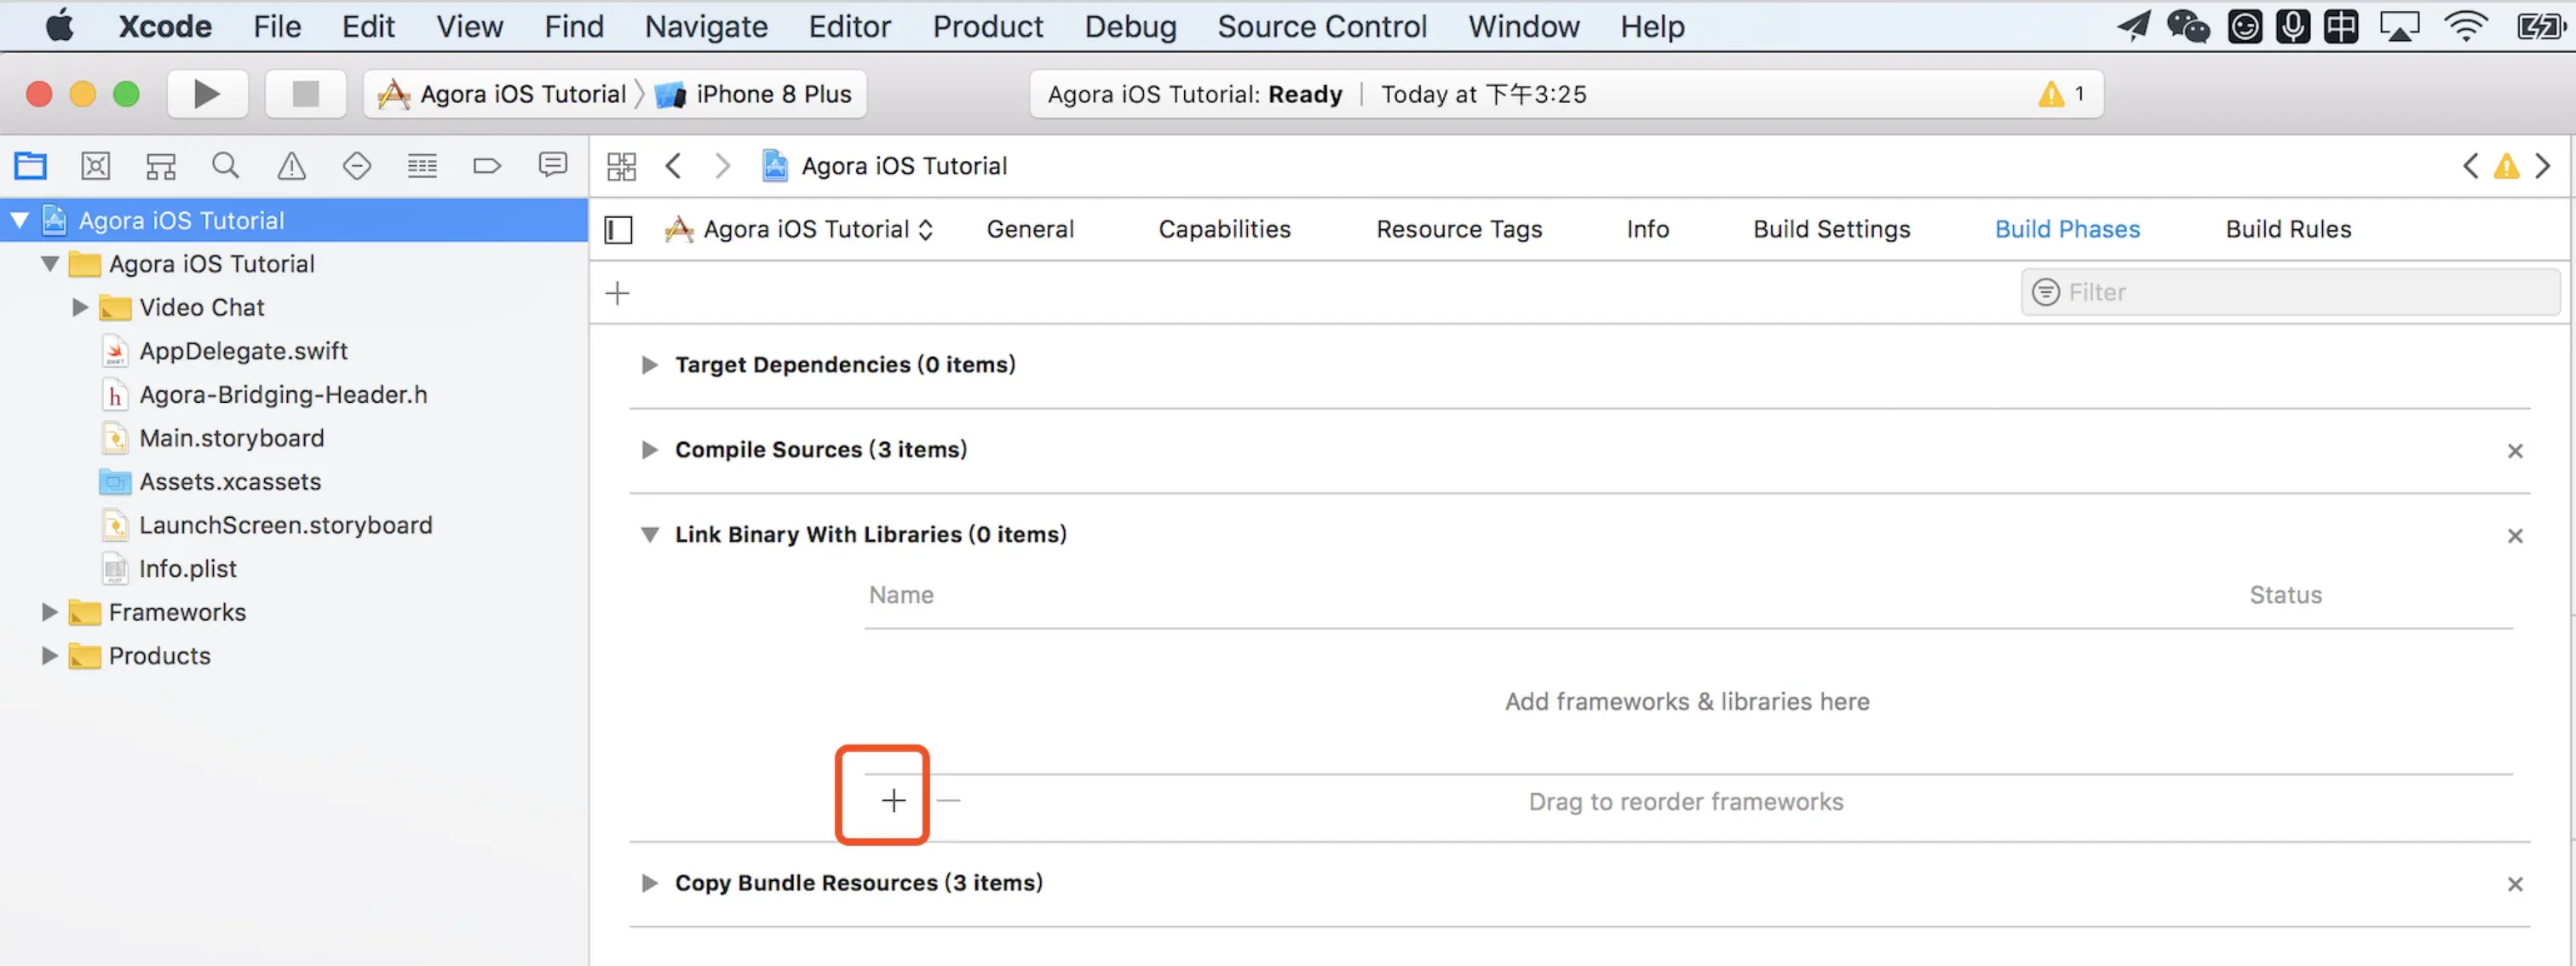Viewport: 2576px width, 966px height.
Task: Switch to the Info tab
Action: 1647,230
